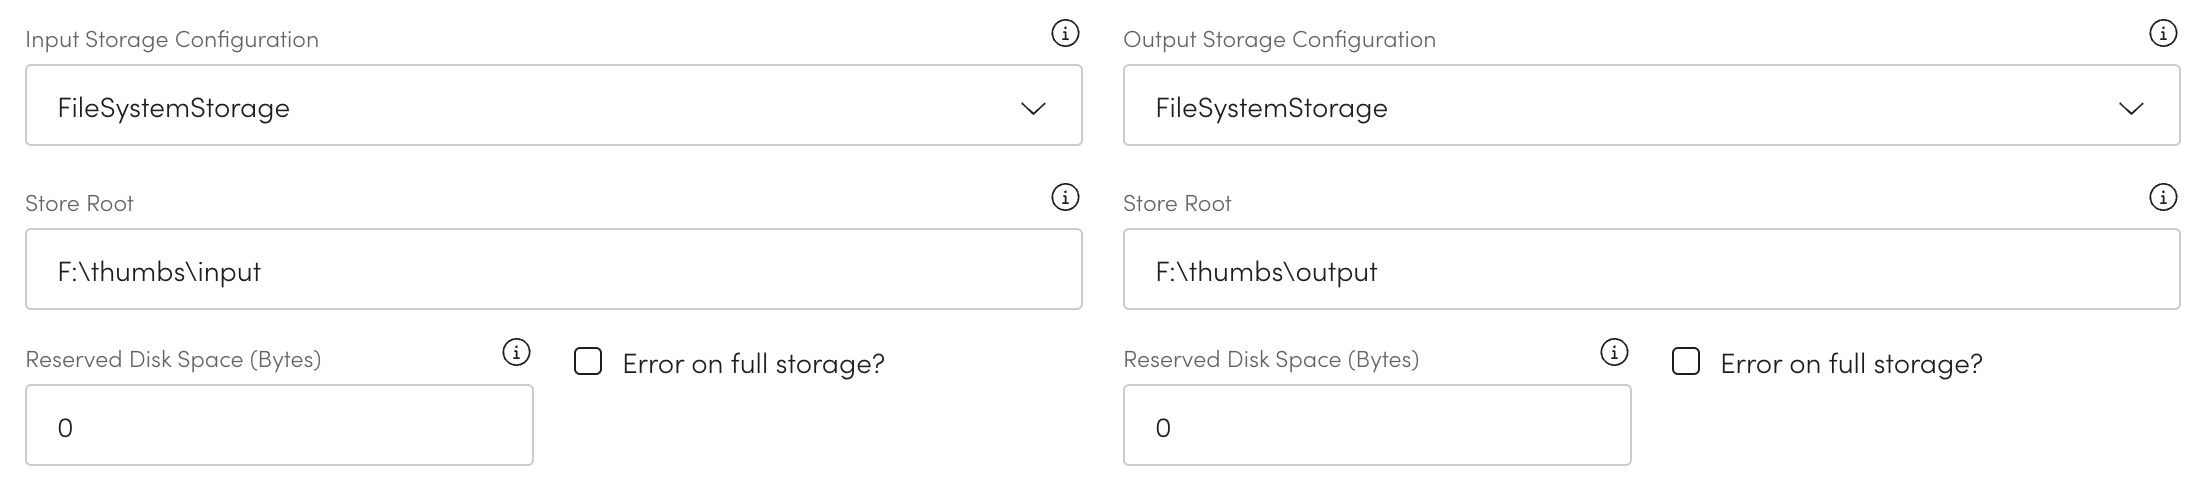Image resolution: width=2202 pixels, height=488 pixels.
Task: Click the info icon beside Input Storage Configuration
Action: (x=1065, y=34)
